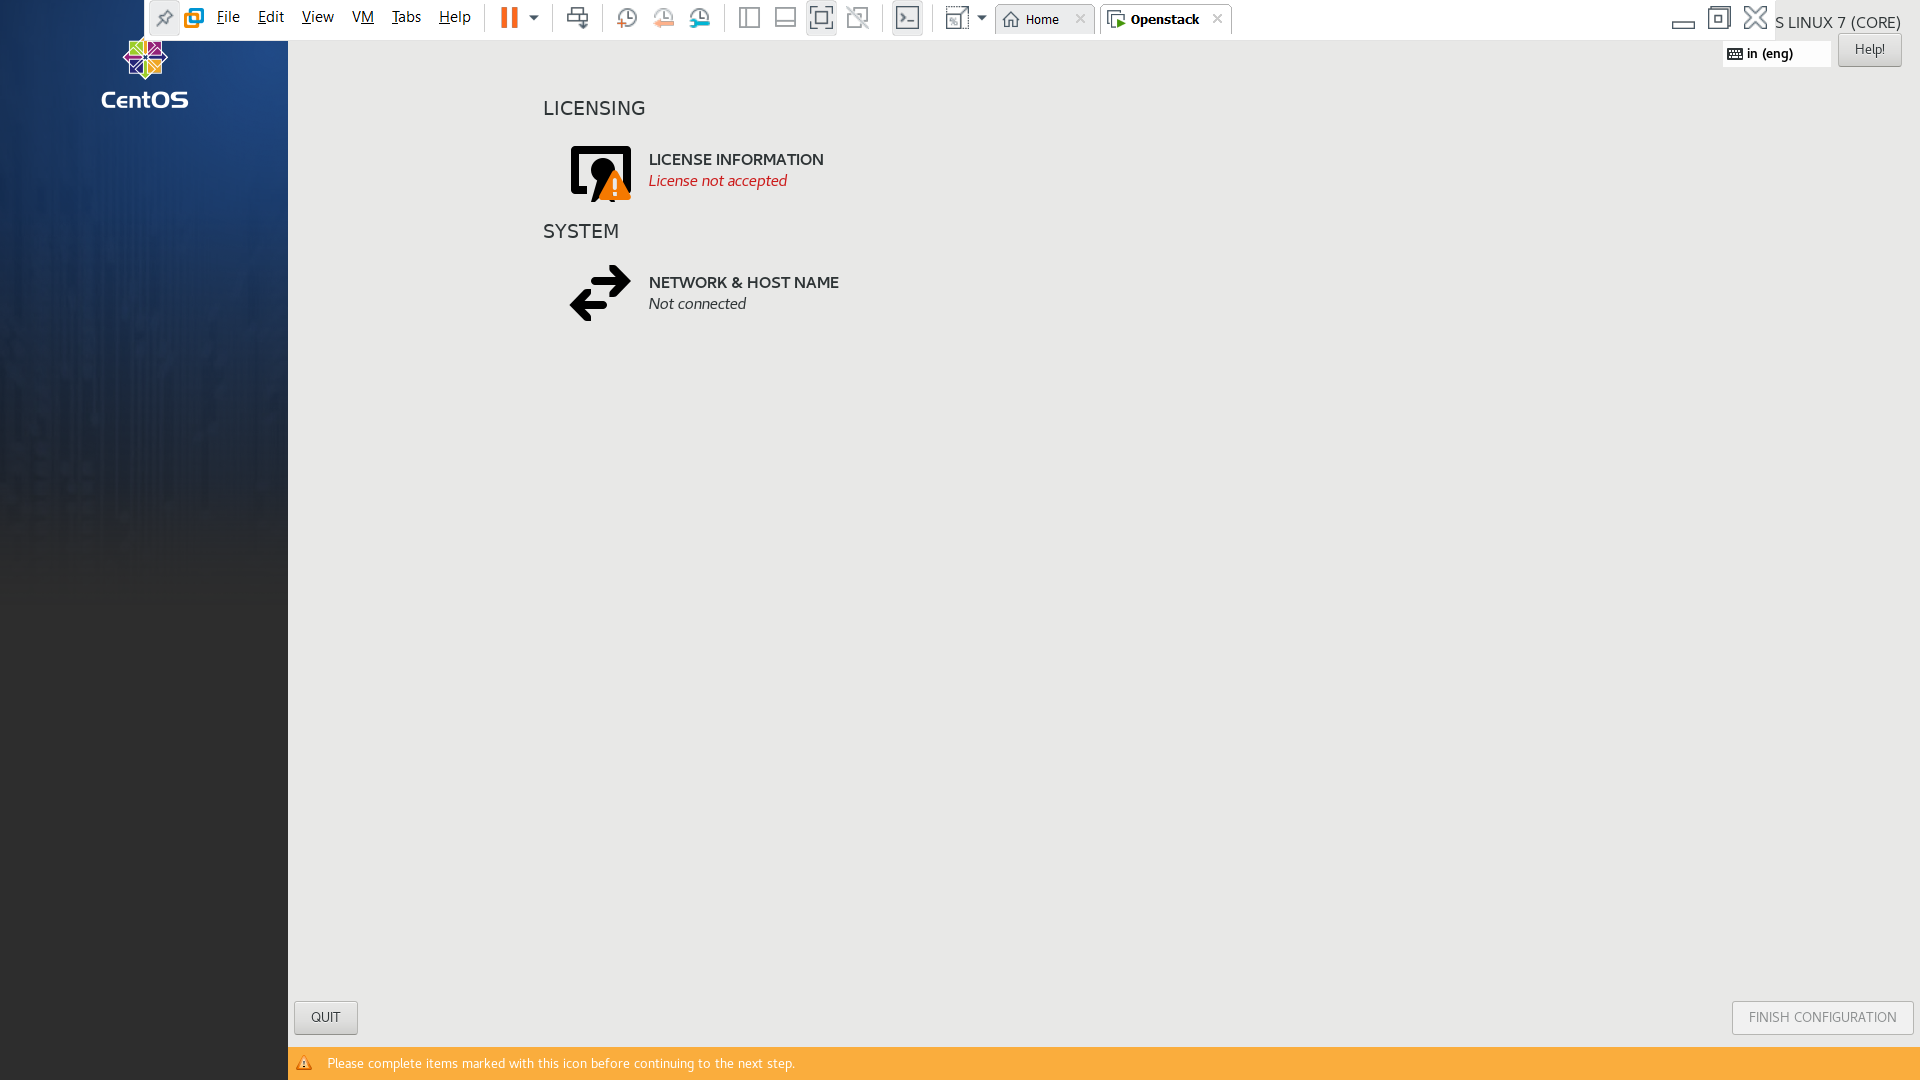Switch to Unity mode
Screen dimensions: 1920x1080
point(857,18)
